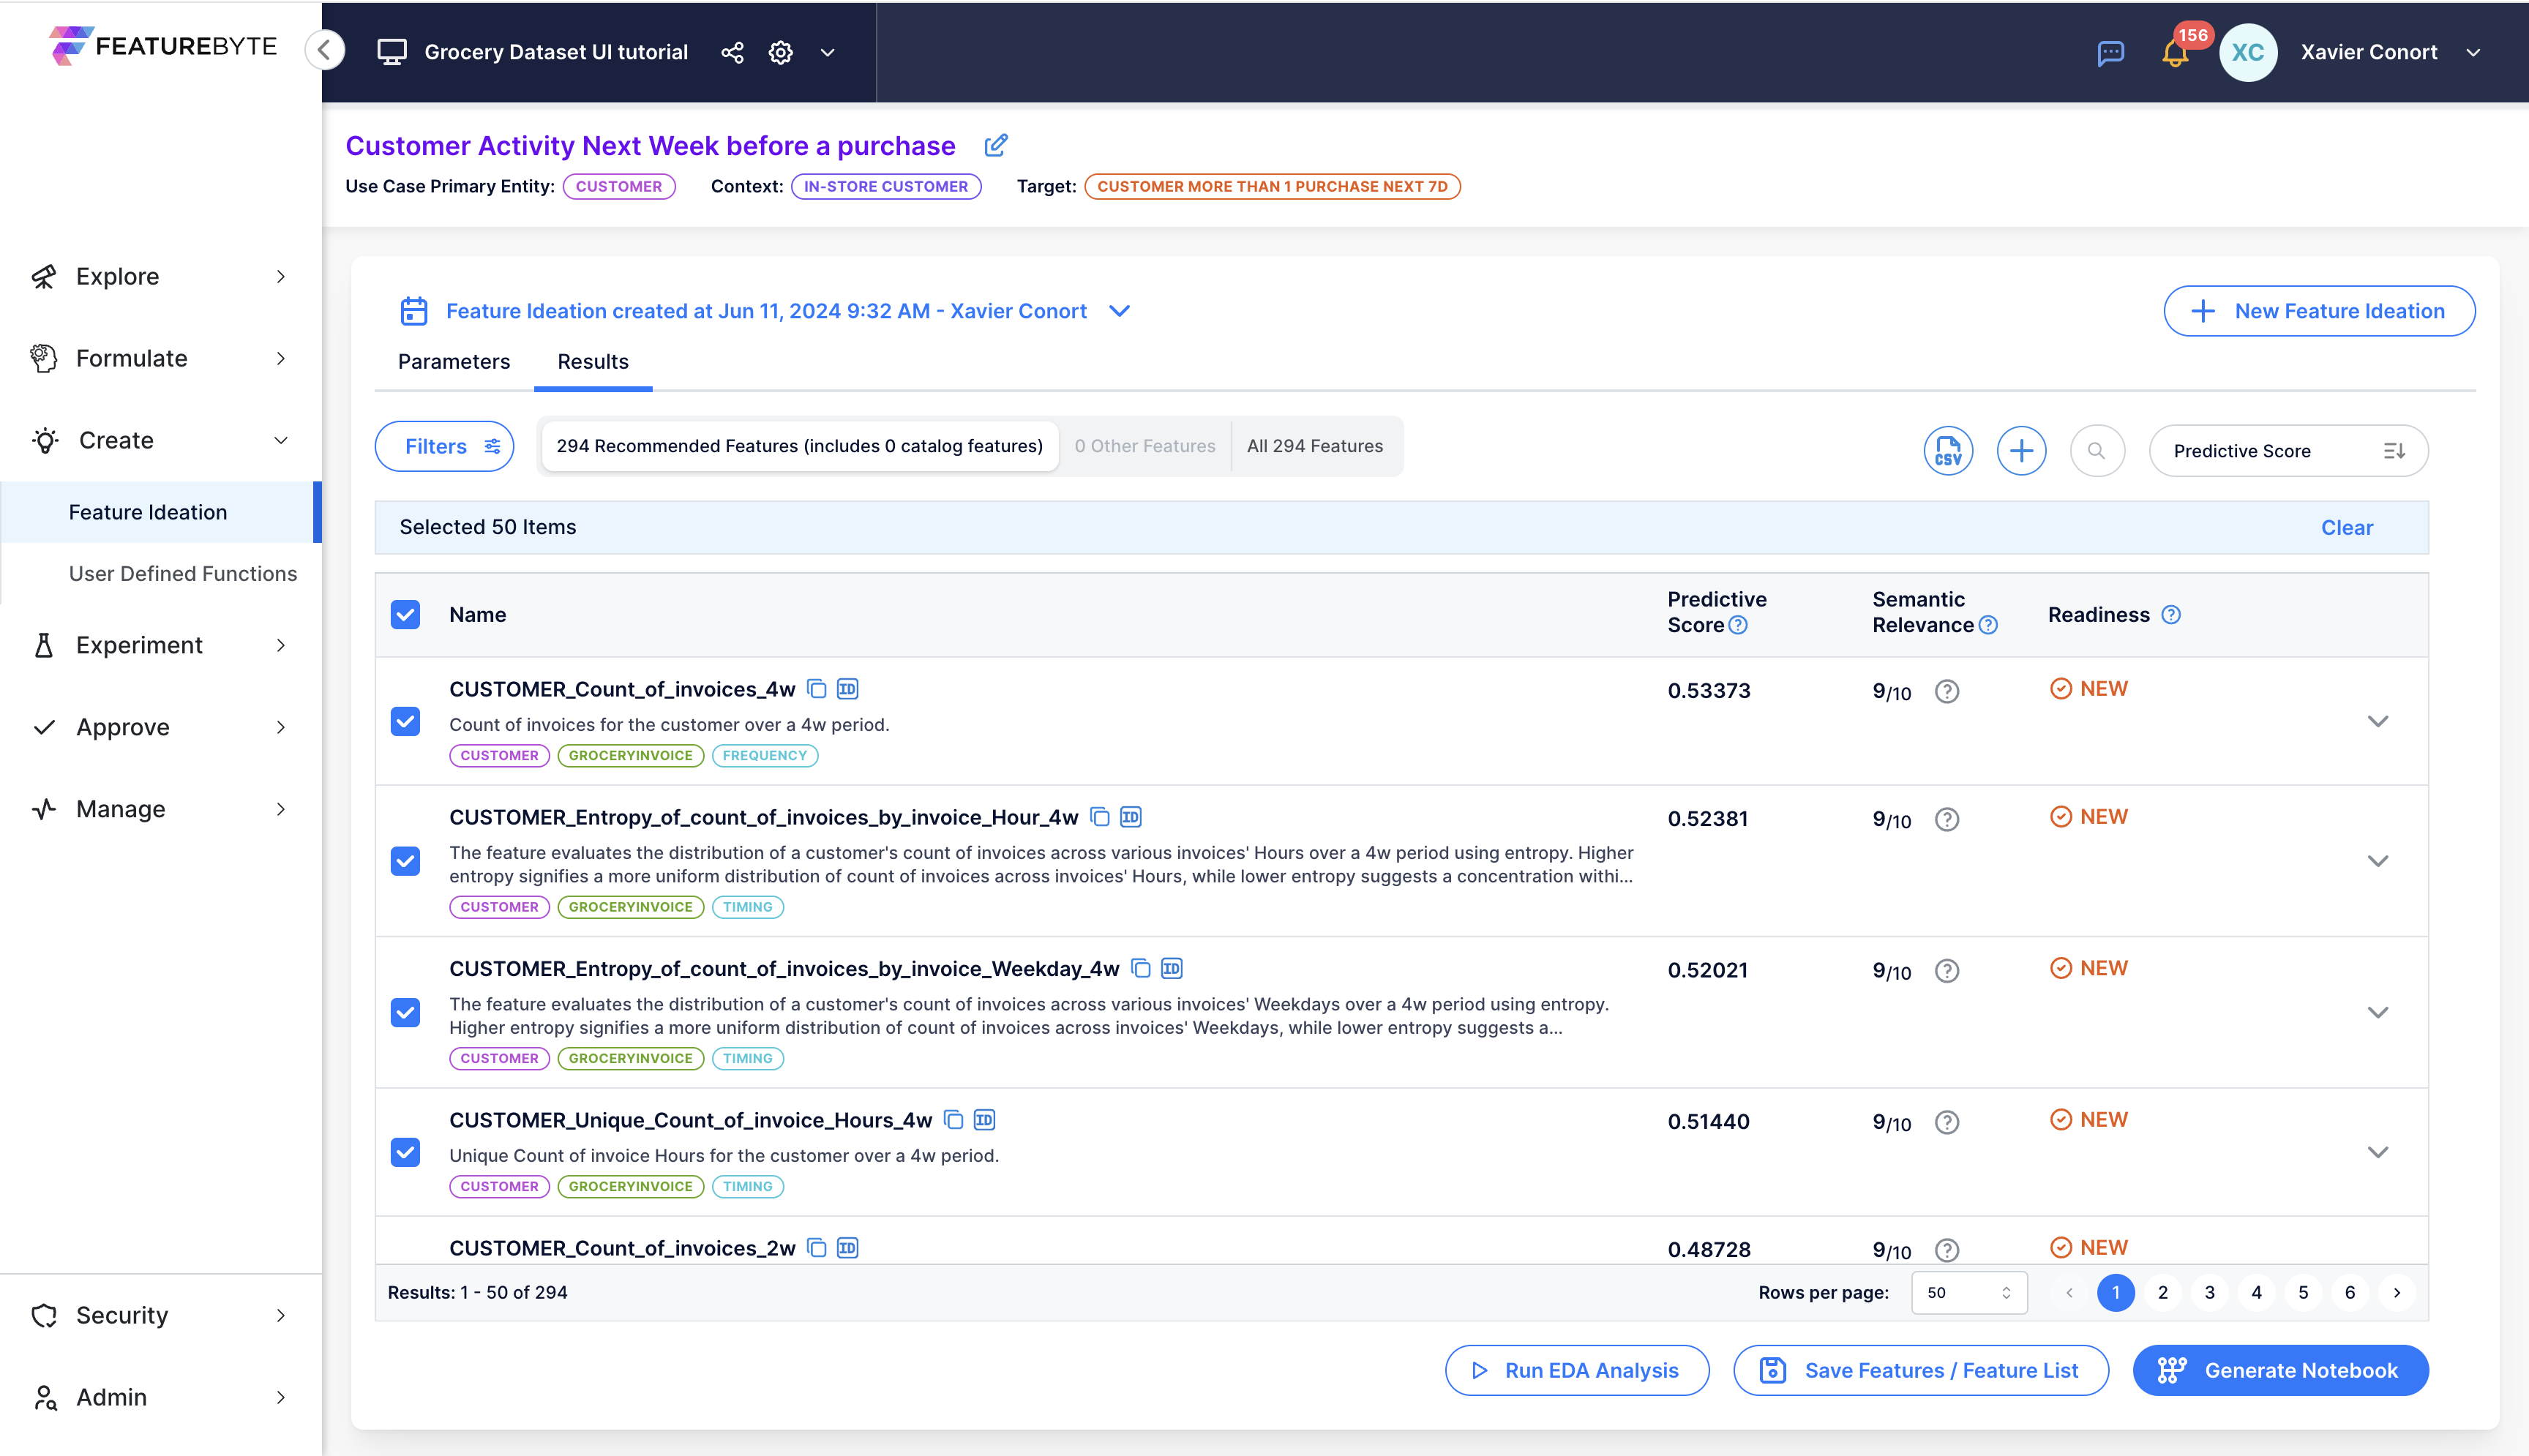Uncheck Entropy by invoice_Hour_4w checkbox

coord(405,860)
